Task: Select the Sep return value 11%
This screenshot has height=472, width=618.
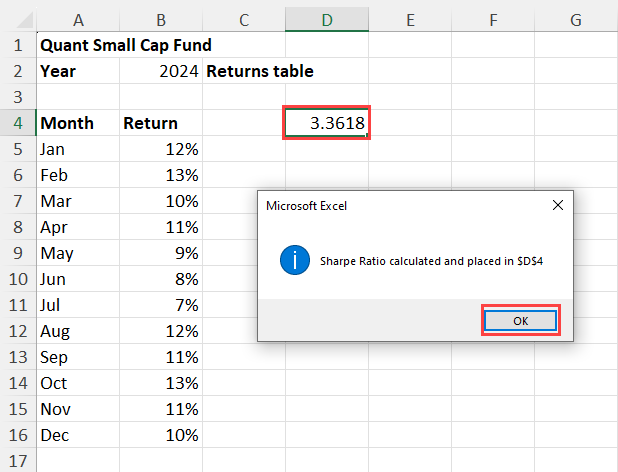Action: click(161, 357)
